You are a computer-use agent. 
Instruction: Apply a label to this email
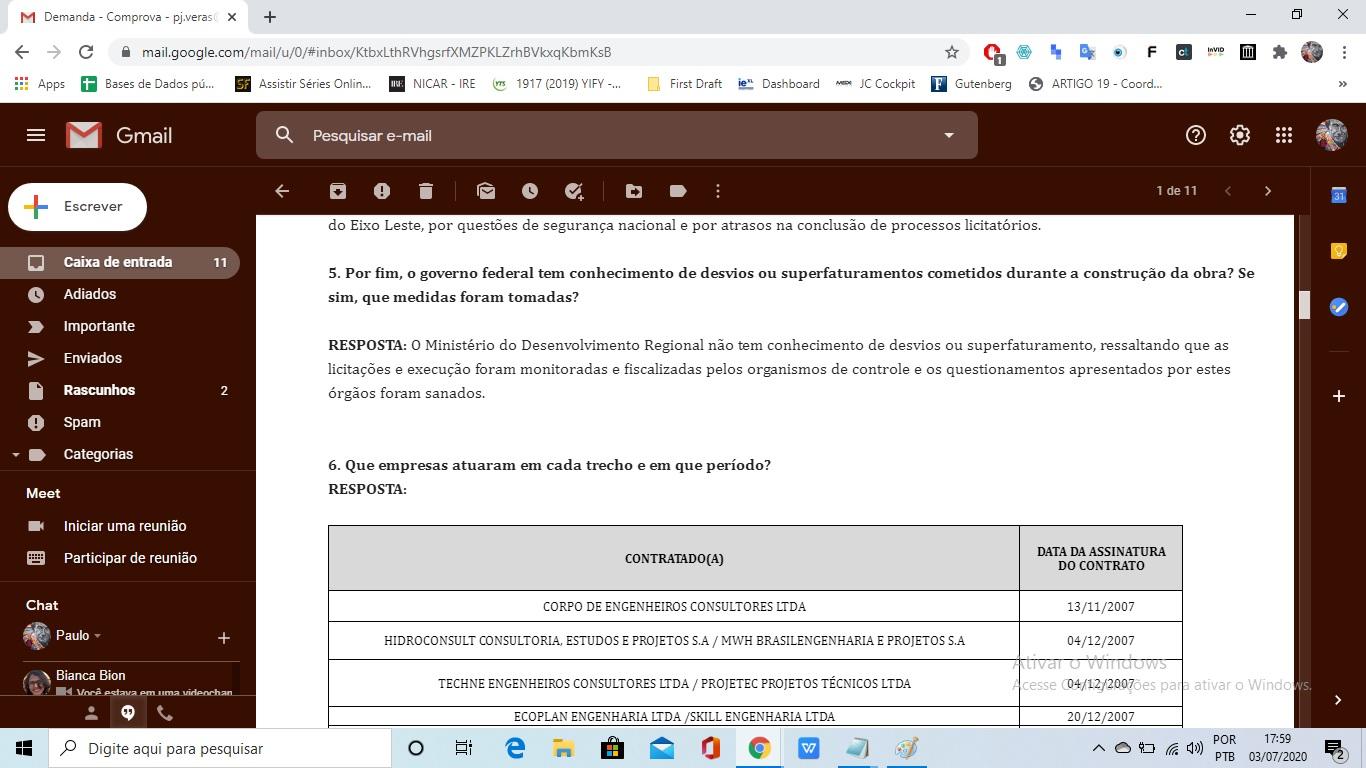678,191
